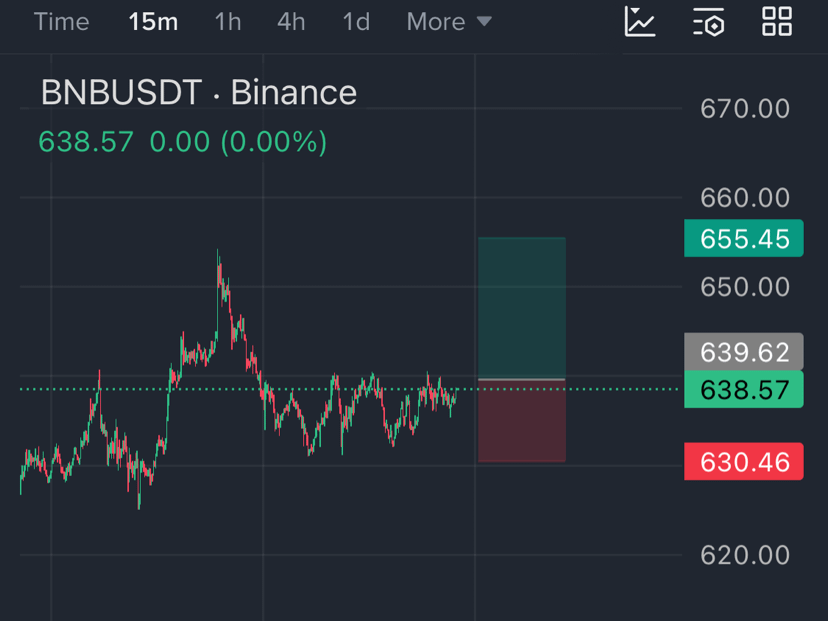
Task: Open the four-square grid layout icon
Action: [x=777, y=22]
